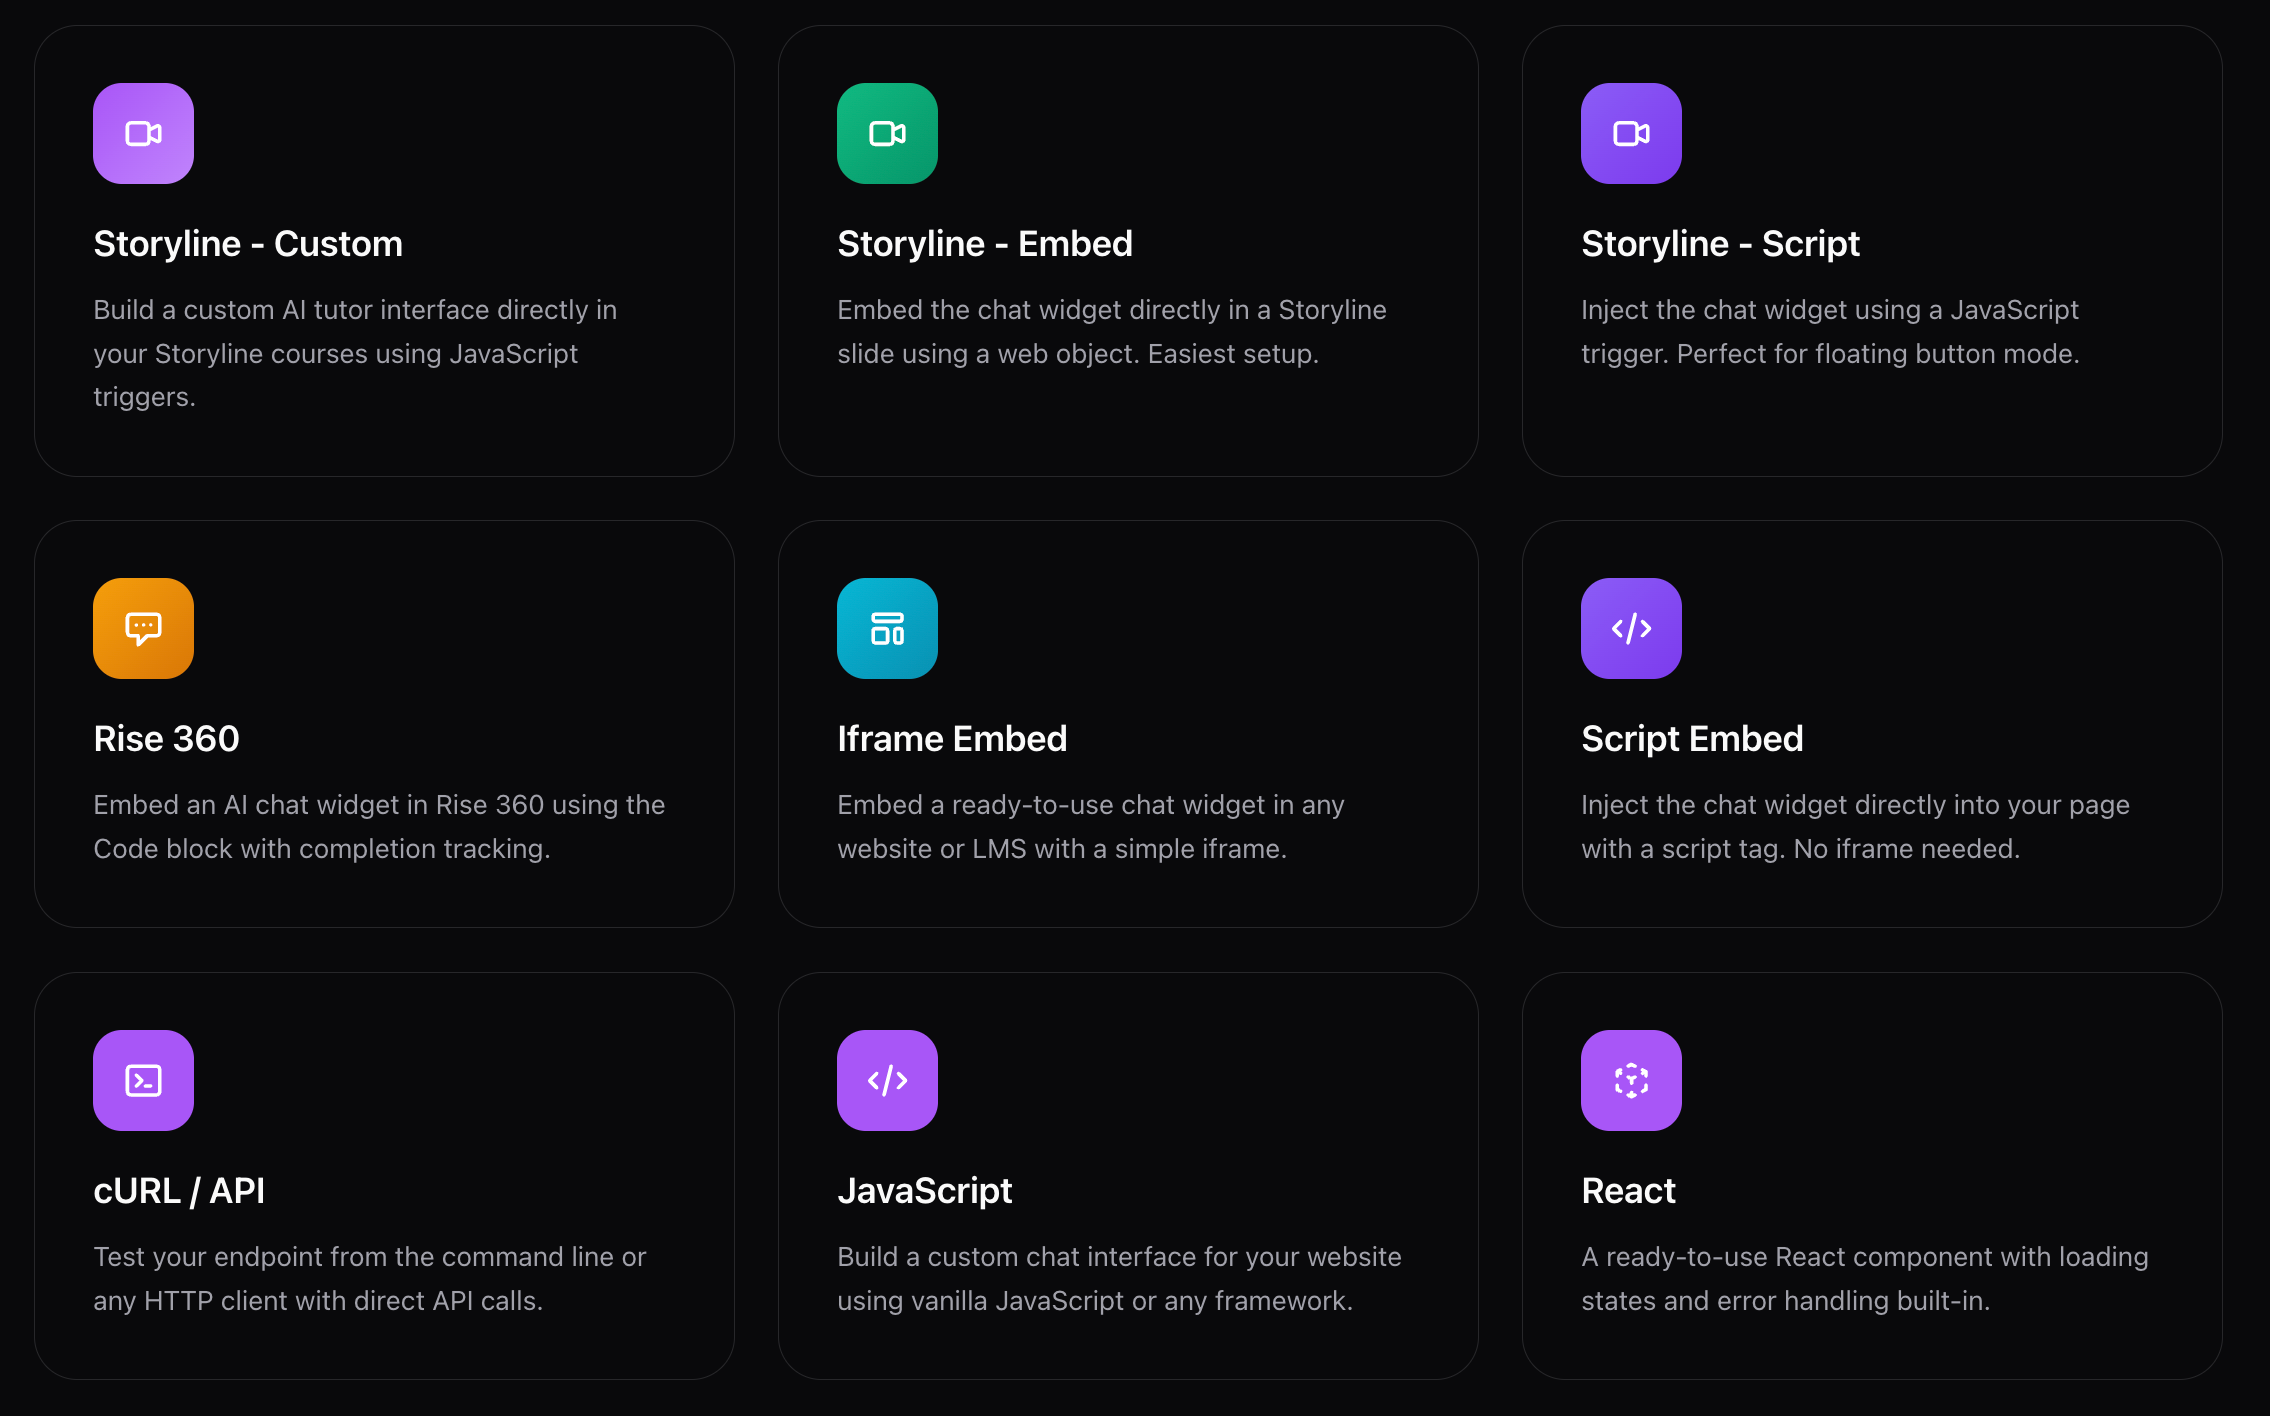Screen dimensions: 2270x1416
Task: Open the Script Embed integration card
Action: coord(1871,723)
